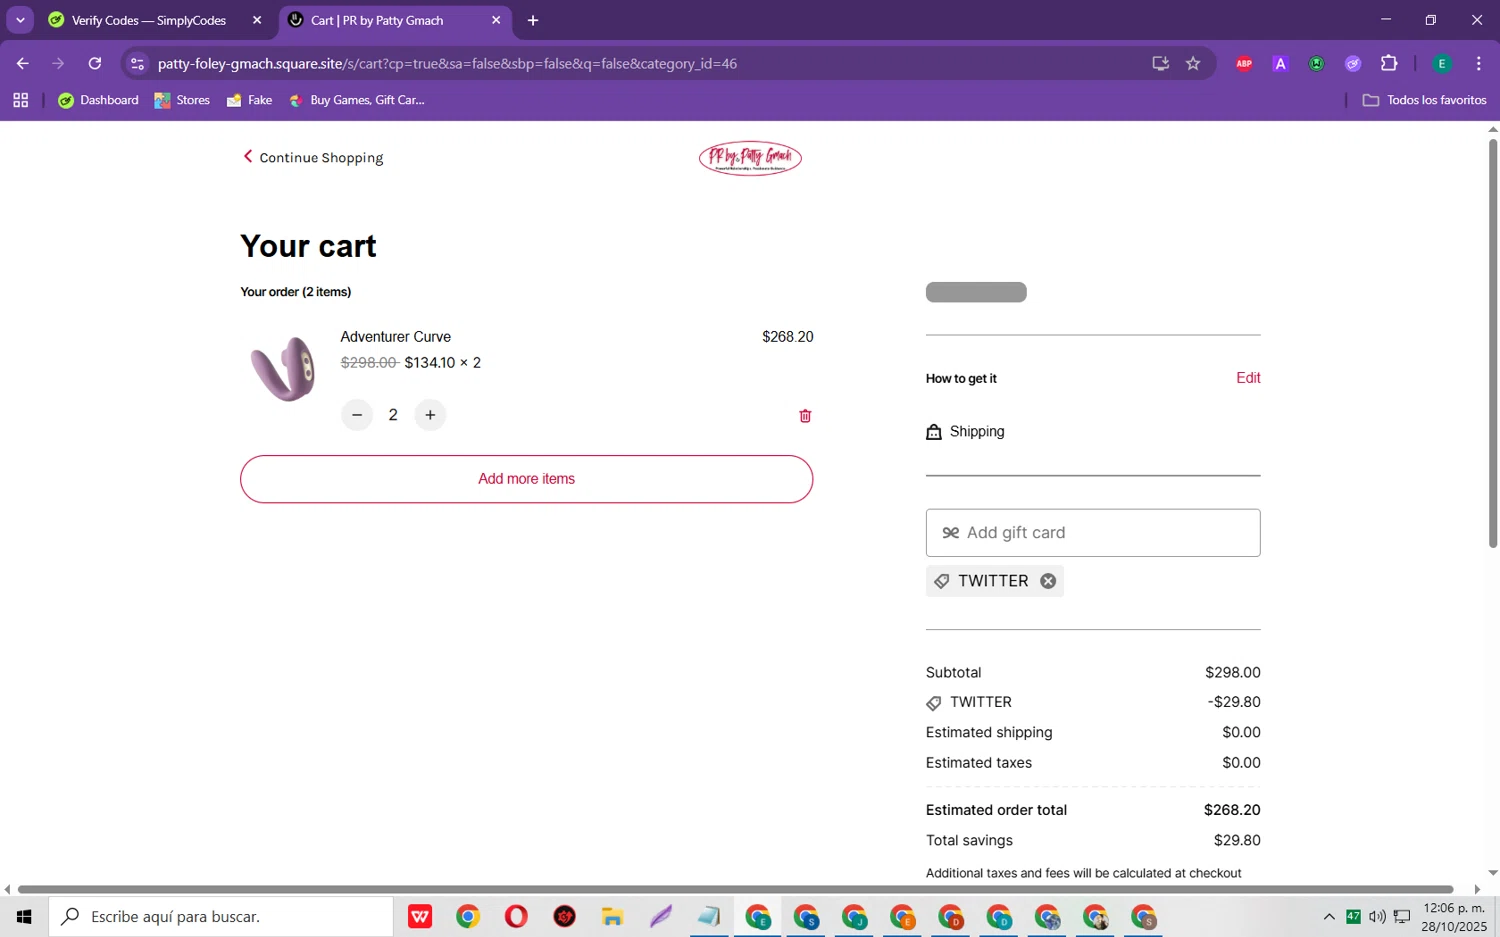
Task: Open the bookmarks apps grid
Action: click(21, 100)
